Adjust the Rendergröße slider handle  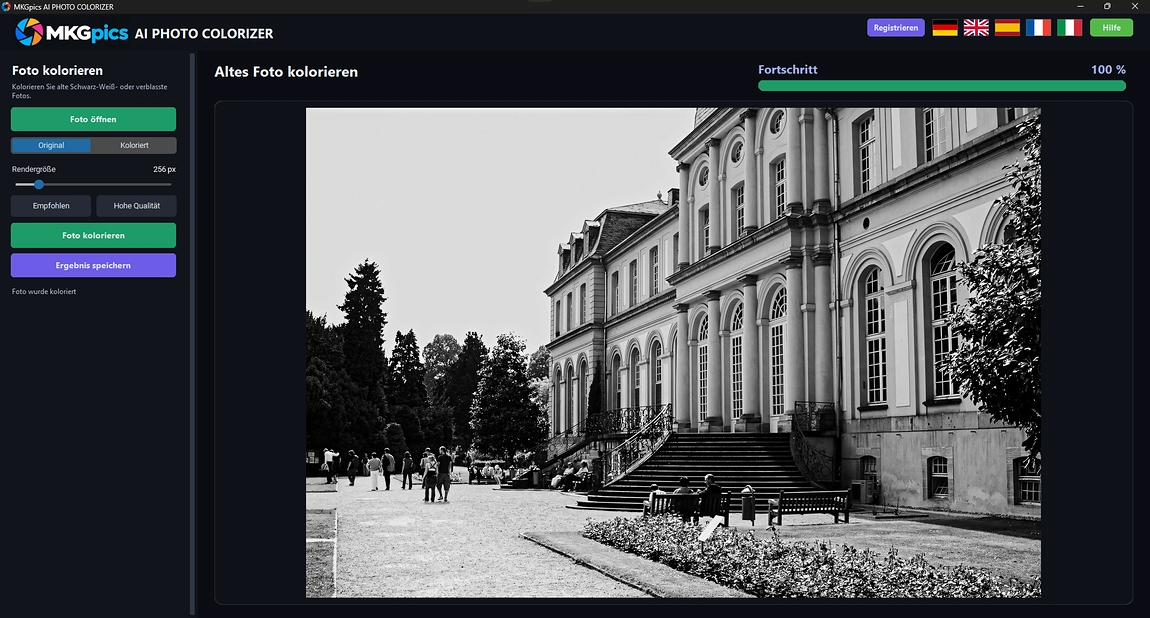coord(39,185)
